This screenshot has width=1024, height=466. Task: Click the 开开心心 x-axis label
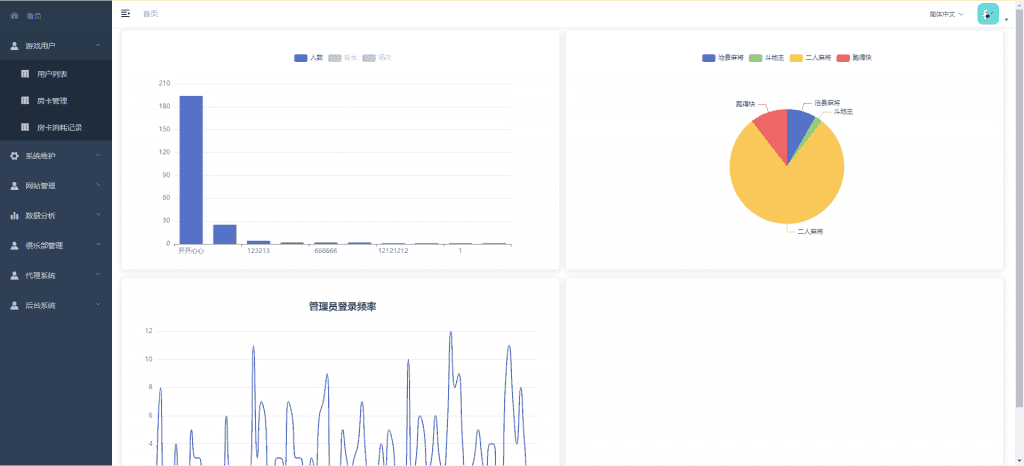191,251
